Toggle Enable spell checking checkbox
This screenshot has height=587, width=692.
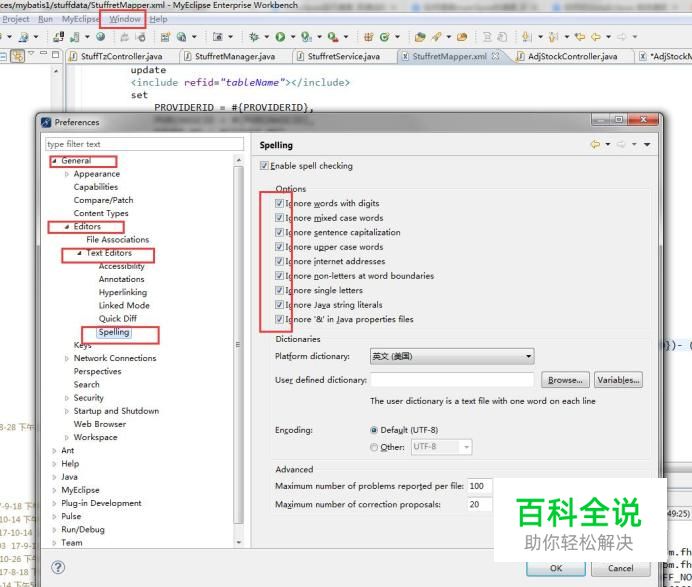[264, 166]
